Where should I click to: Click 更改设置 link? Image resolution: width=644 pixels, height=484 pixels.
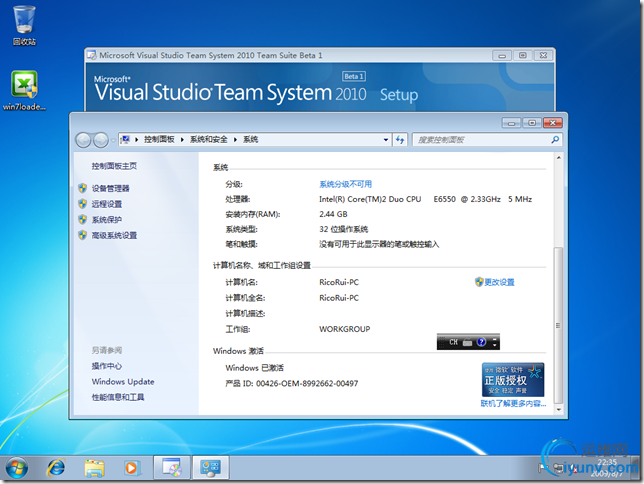coord(499,282)
